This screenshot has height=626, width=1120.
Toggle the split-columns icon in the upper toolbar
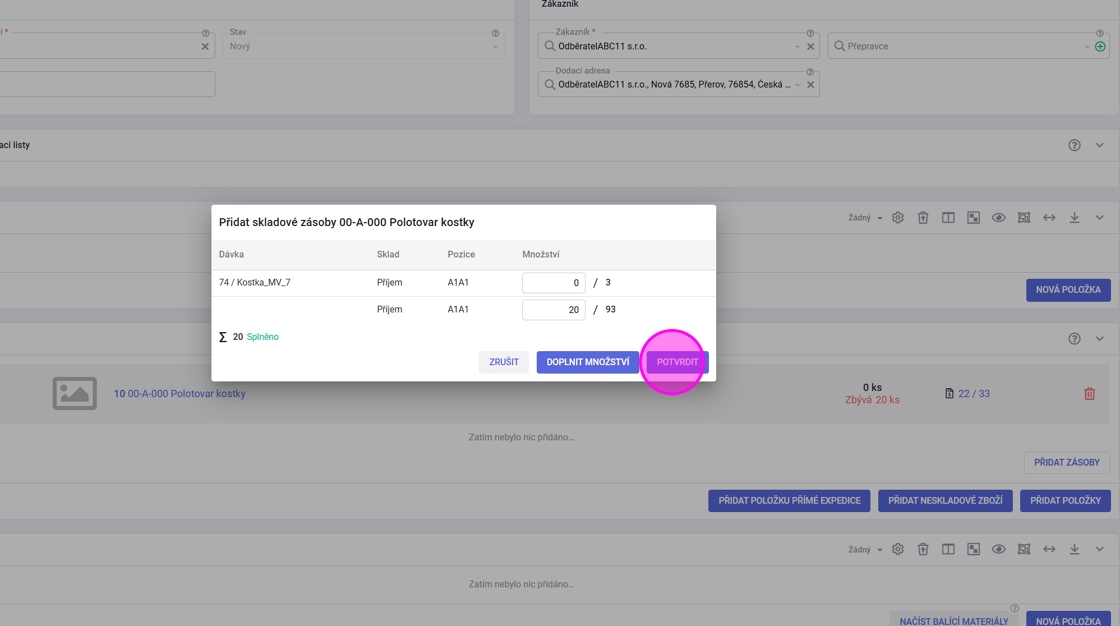[948, 218]
